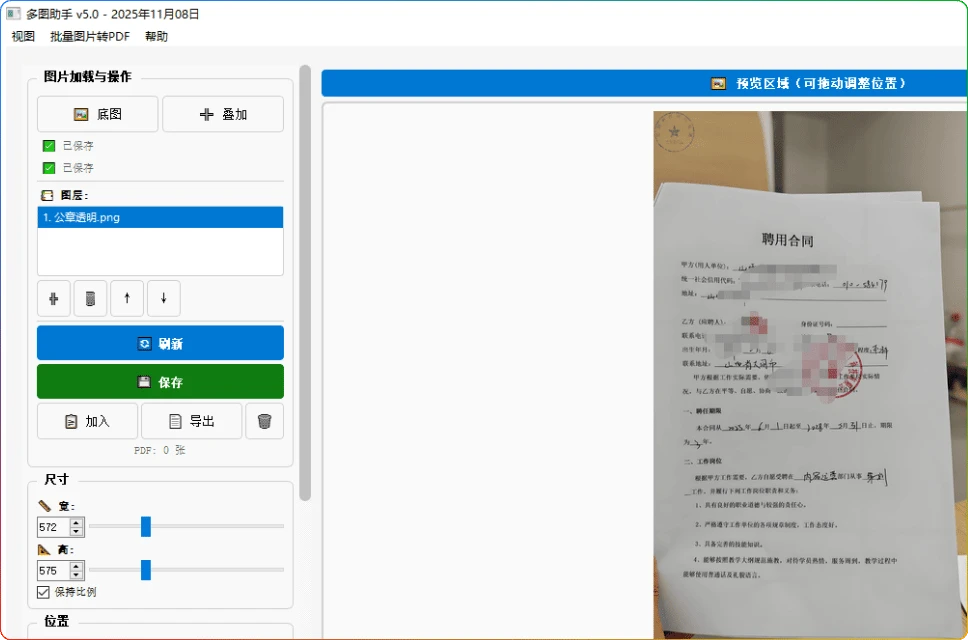Move layer up with the up arrow icon
Viewport: 968px width, 640px height.
point(126,298)
